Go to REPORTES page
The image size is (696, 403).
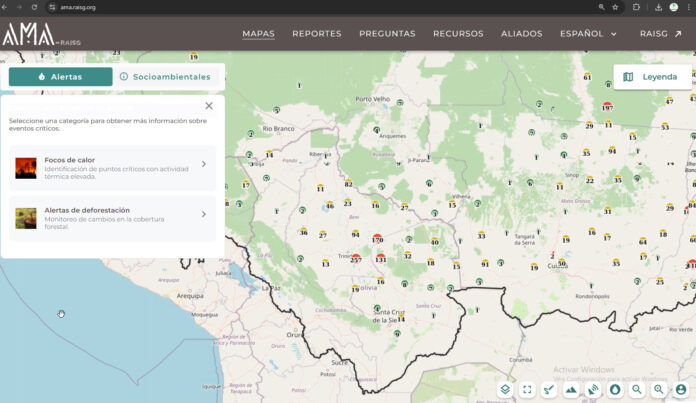(317, 34)
